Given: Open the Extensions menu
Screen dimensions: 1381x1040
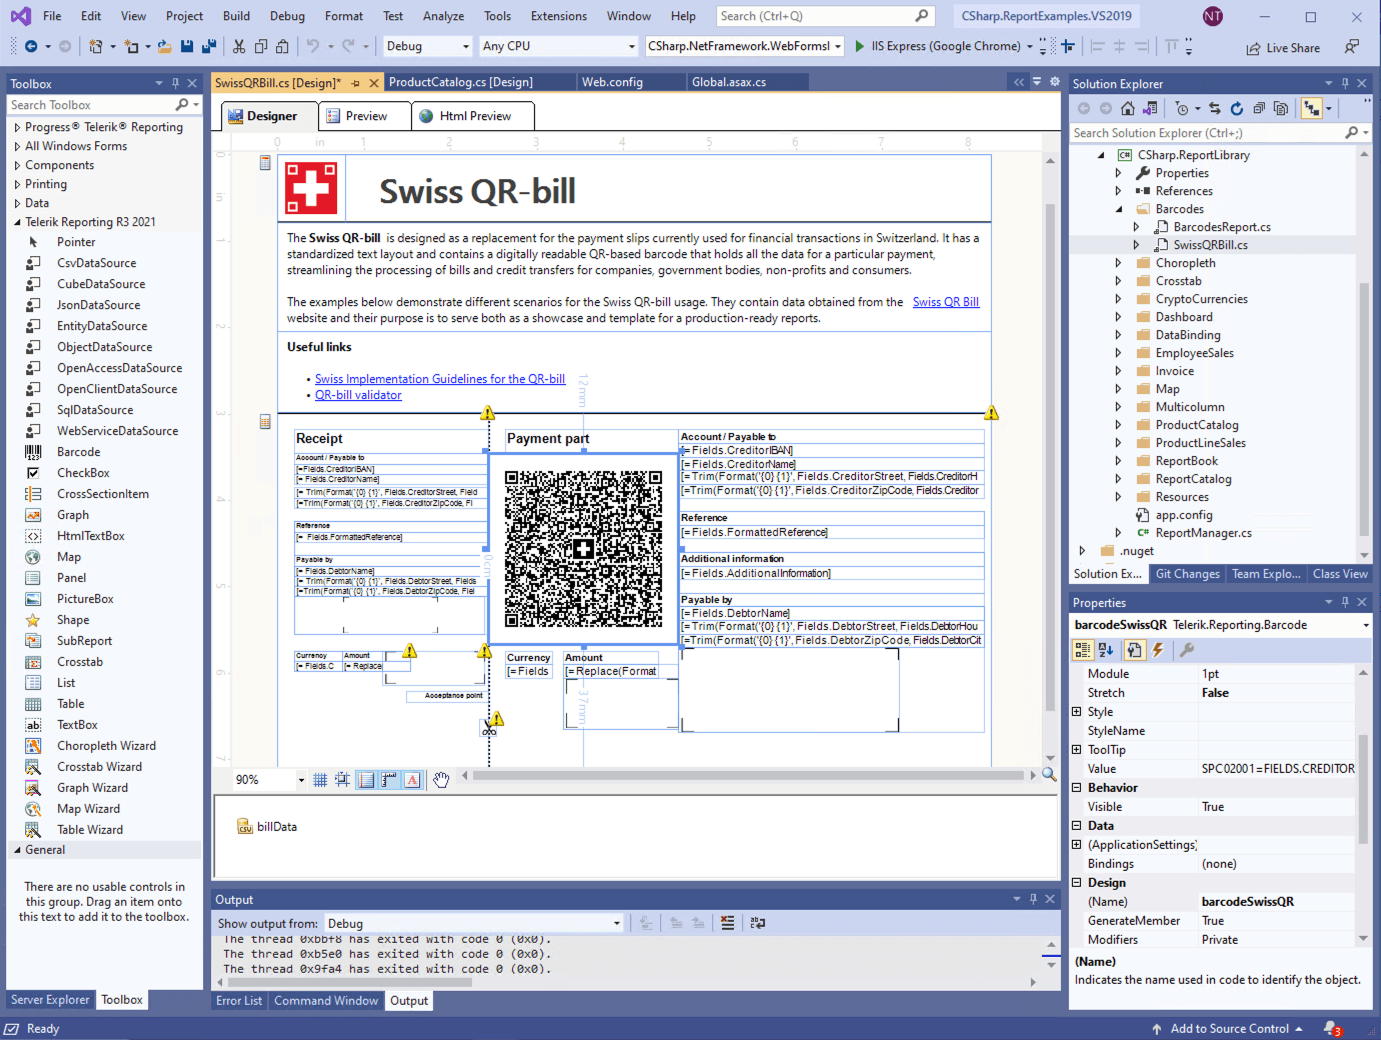Looking at the screenshot, I should pyautogui.click(x=559, y=16).
